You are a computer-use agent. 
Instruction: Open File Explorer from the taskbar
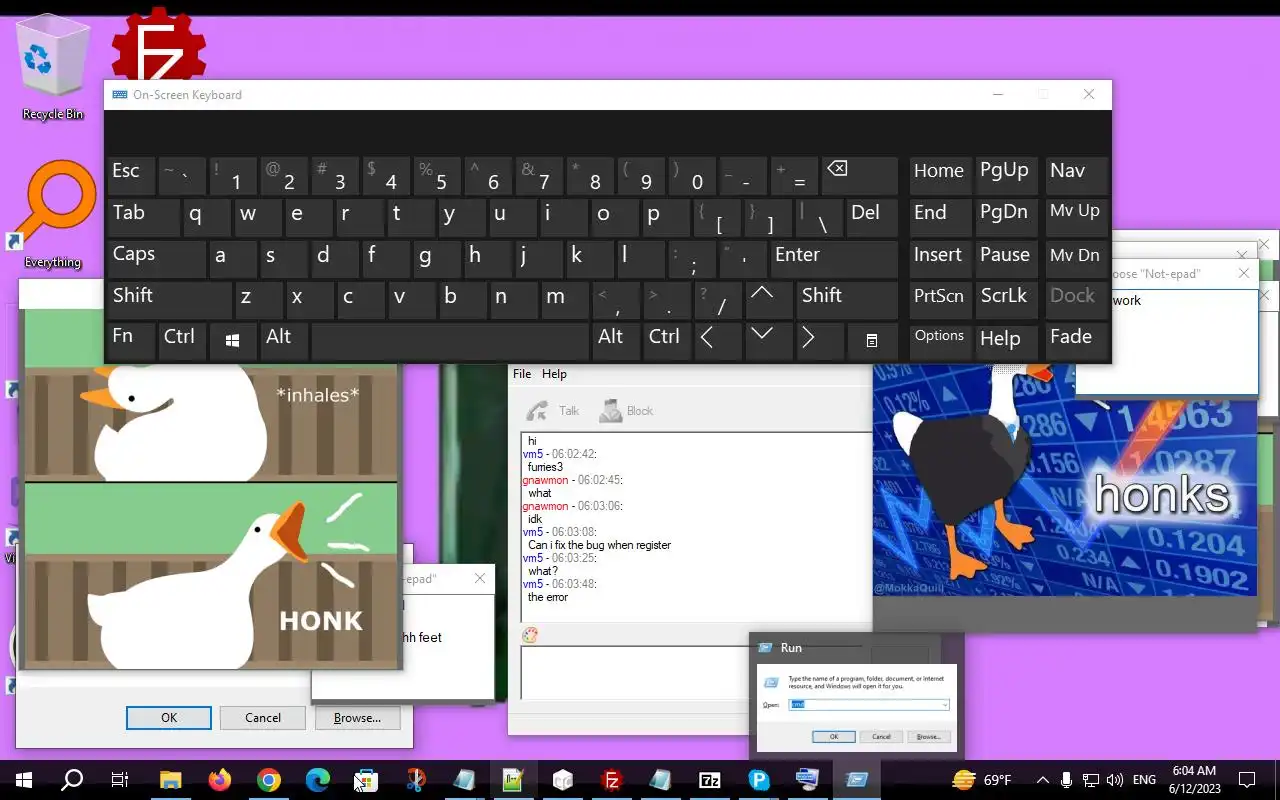170,780
